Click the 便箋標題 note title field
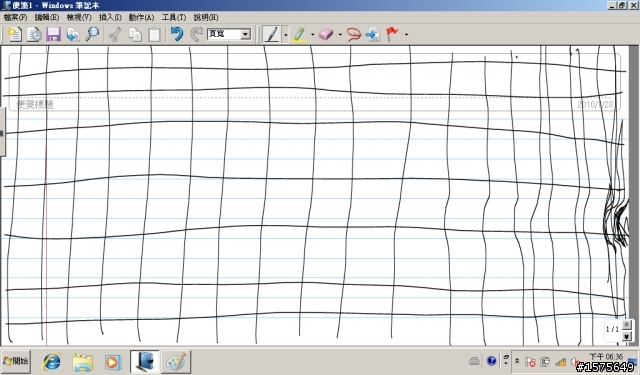Screen dimensions: 640x375 pyautogui.click(x=35, y=104)
